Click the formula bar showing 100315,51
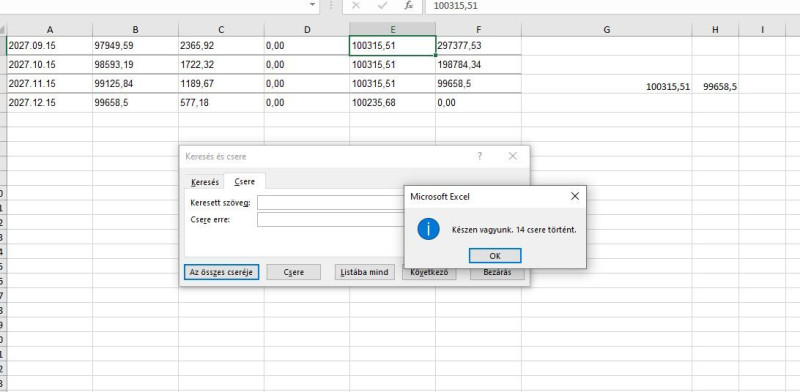Screen dimensions: 800x392 pyautogui.click(x=612, y=6)
